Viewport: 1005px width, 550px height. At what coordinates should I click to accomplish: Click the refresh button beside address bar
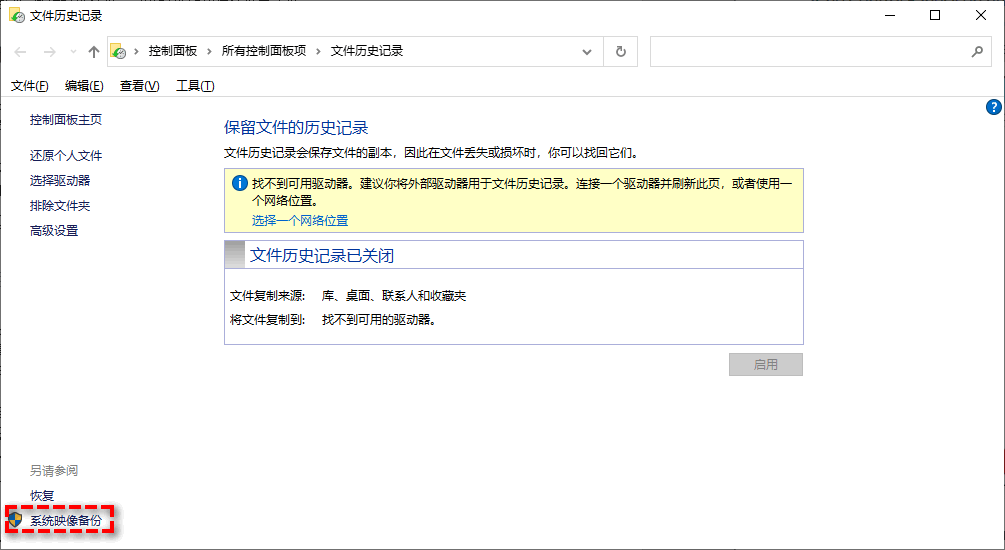621,52
